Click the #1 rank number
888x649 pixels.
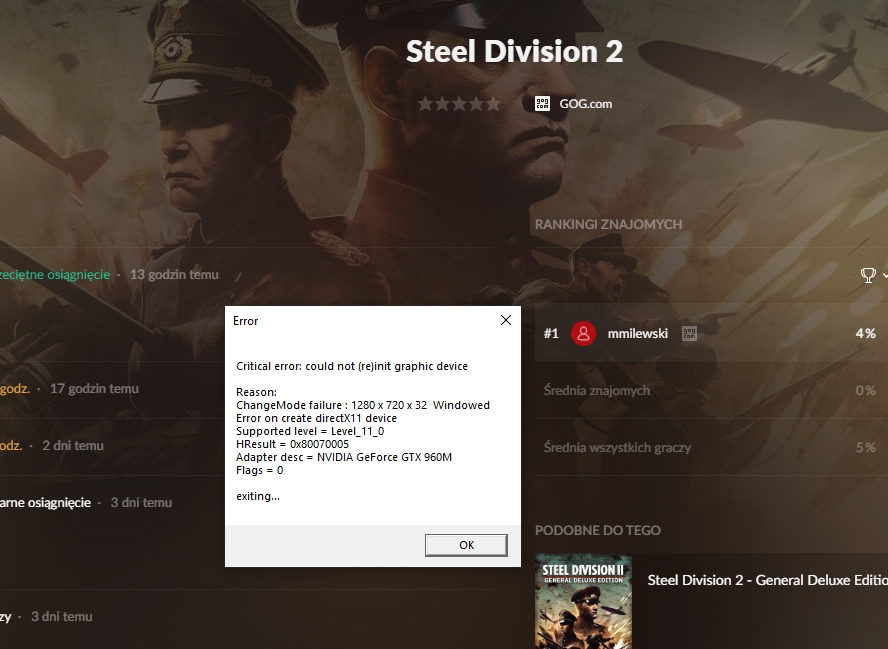tap(551, 334)
